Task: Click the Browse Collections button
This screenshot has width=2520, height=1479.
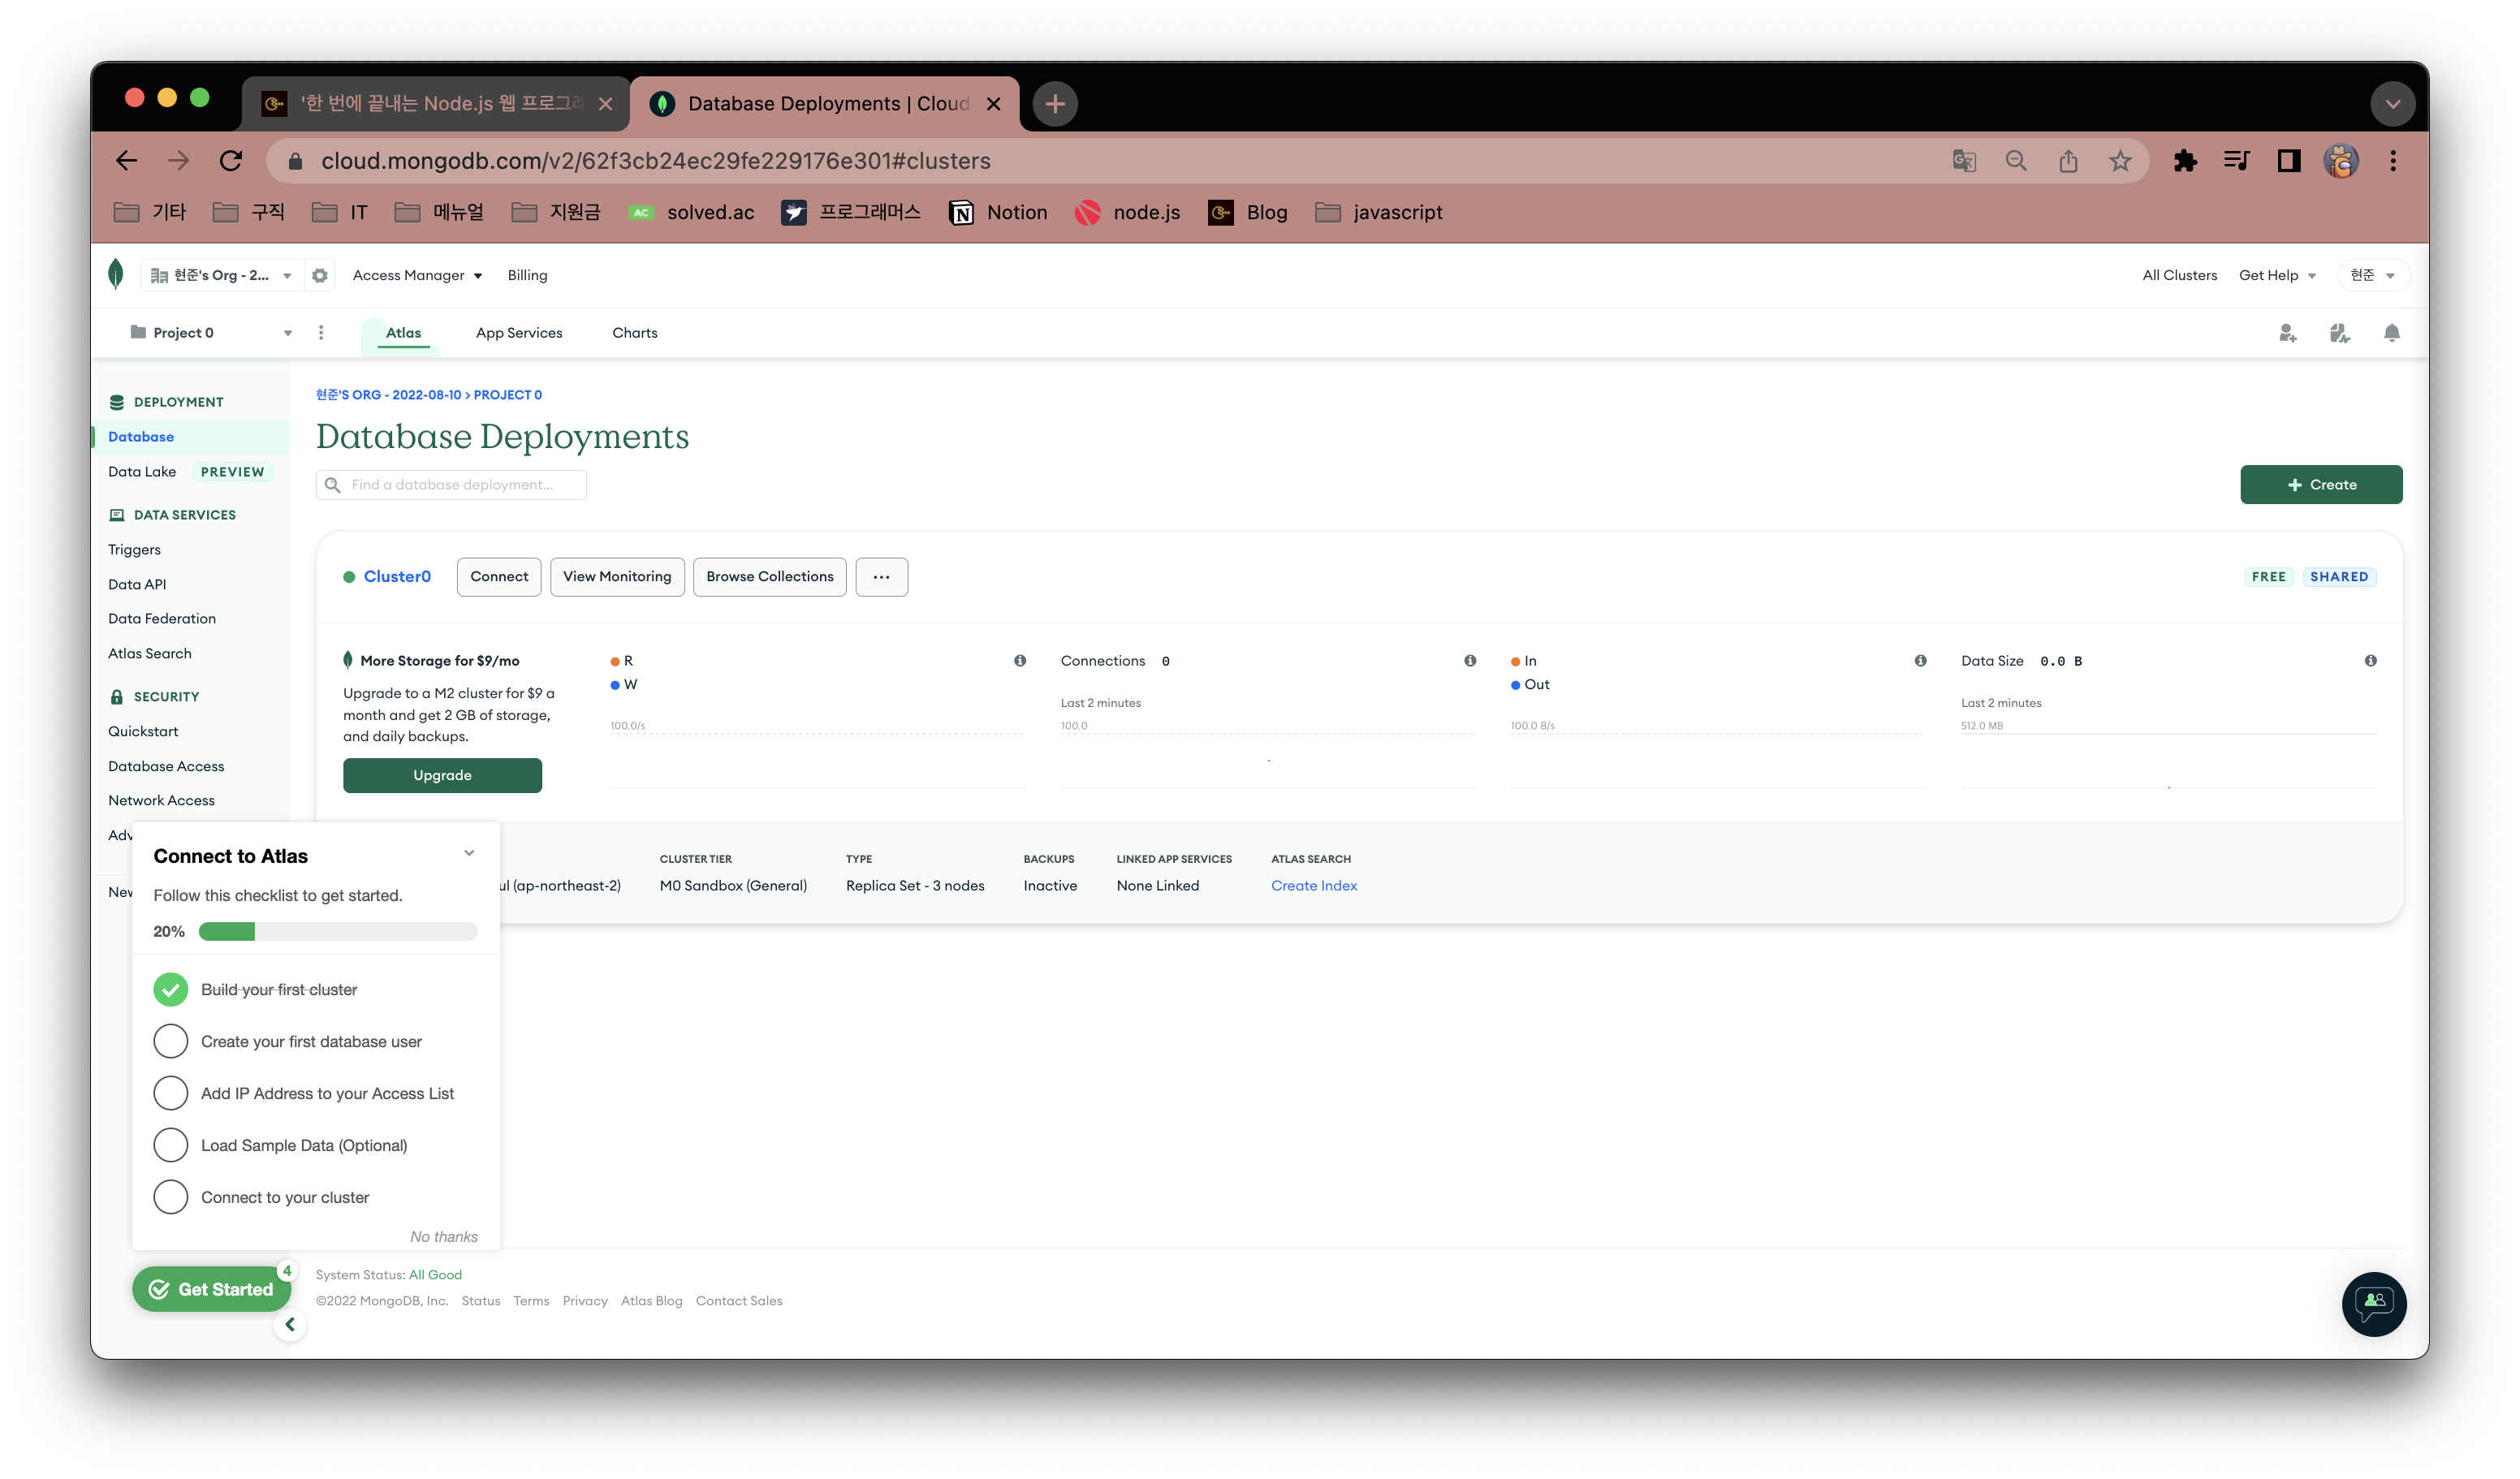Action: 769,577
